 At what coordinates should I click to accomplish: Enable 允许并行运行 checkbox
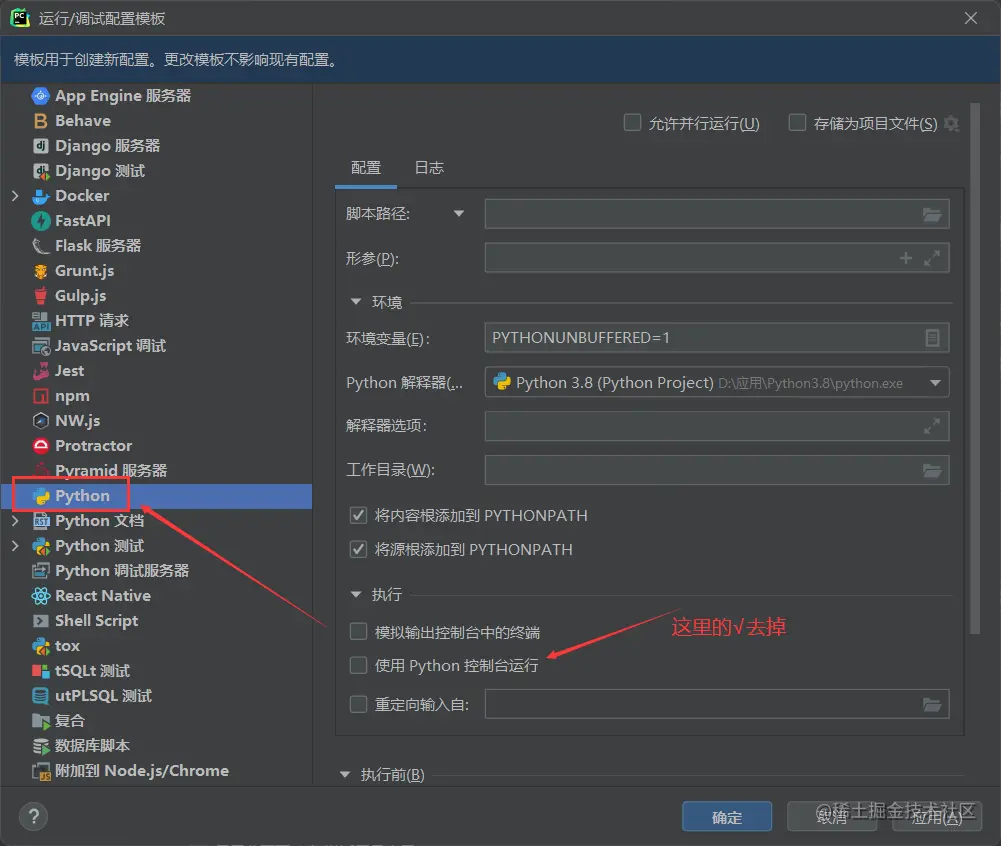(632, 123)
